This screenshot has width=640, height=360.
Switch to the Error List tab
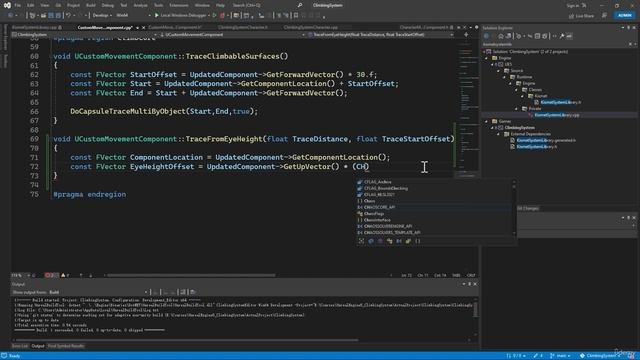pyautogui.click(x=20, y=346)
